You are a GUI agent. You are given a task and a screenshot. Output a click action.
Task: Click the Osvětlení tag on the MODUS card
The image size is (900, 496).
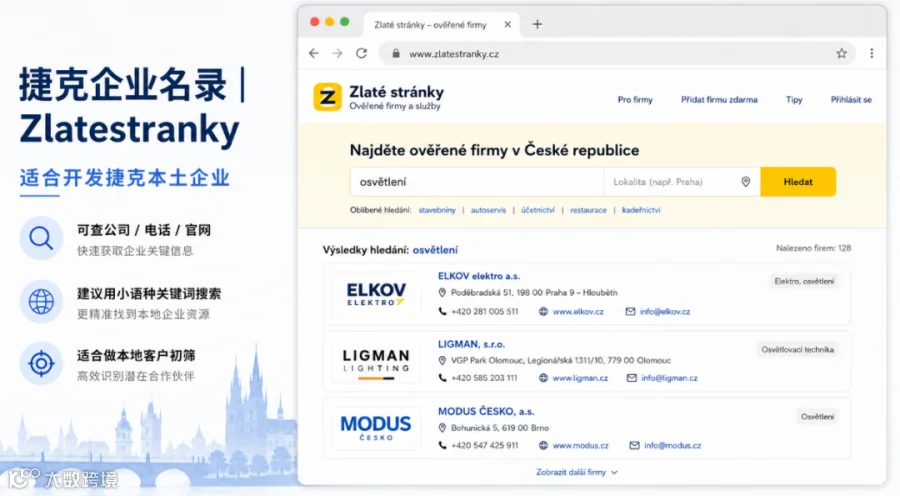coord(817,417)
